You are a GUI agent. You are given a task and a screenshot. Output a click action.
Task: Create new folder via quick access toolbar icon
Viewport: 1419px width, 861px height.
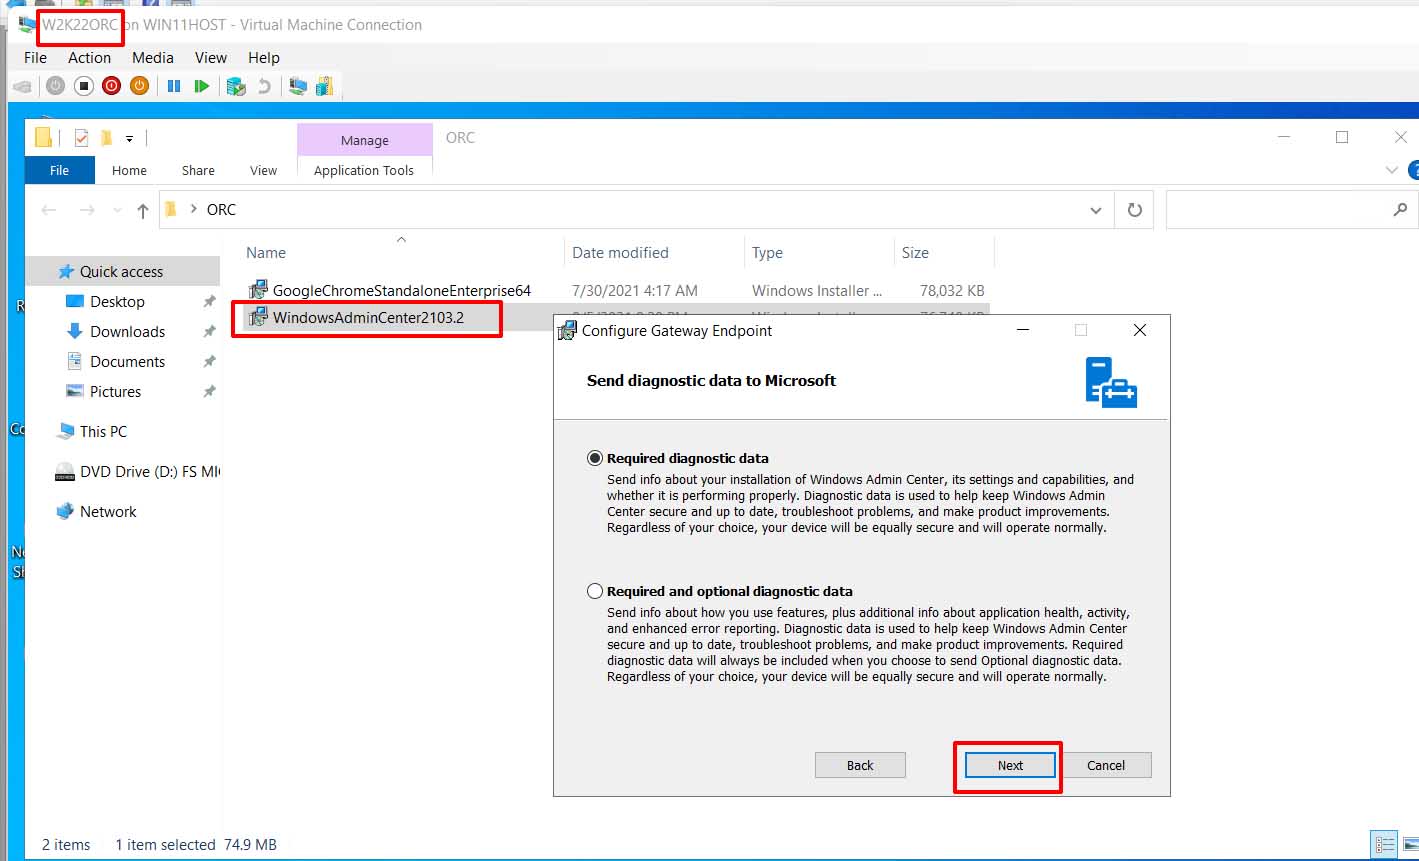(106, 138)
